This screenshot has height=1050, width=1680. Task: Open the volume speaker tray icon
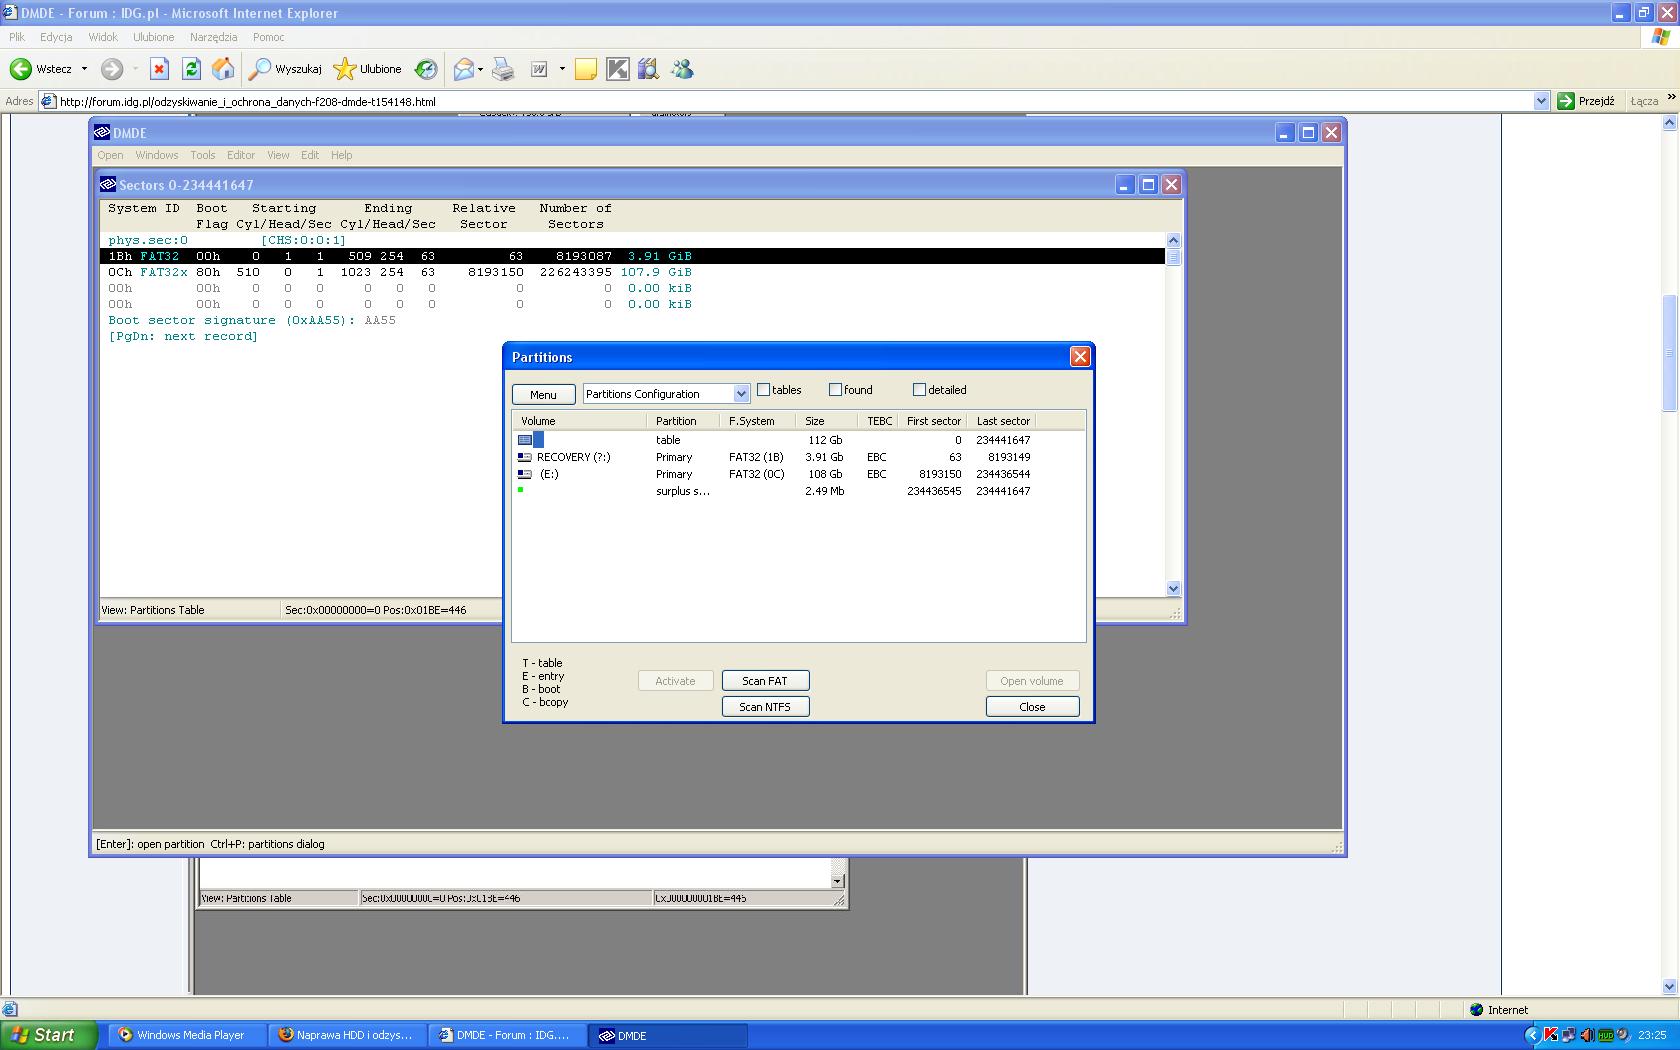(1588, 1035)
